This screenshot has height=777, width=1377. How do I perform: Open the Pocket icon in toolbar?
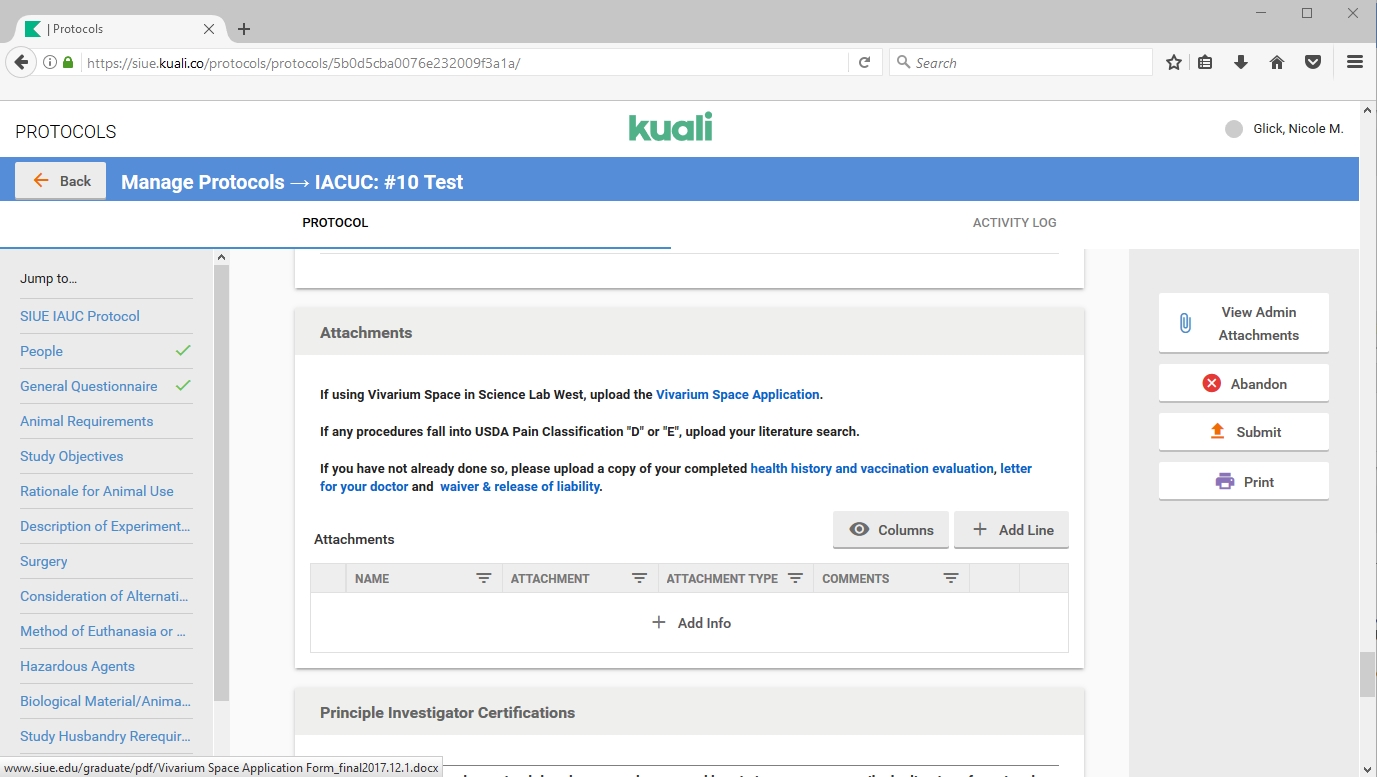(1313, 62)
